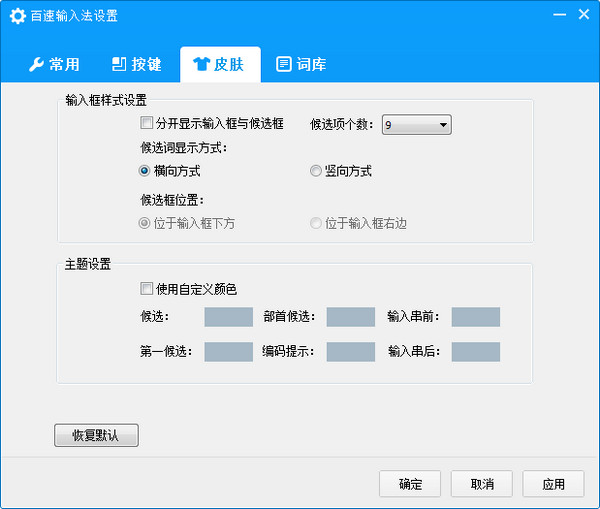The height and width of the screenshot is (509, 600).
Task: Open the 词库 tab
Action: pyautogui.click(x=301, y=65)
